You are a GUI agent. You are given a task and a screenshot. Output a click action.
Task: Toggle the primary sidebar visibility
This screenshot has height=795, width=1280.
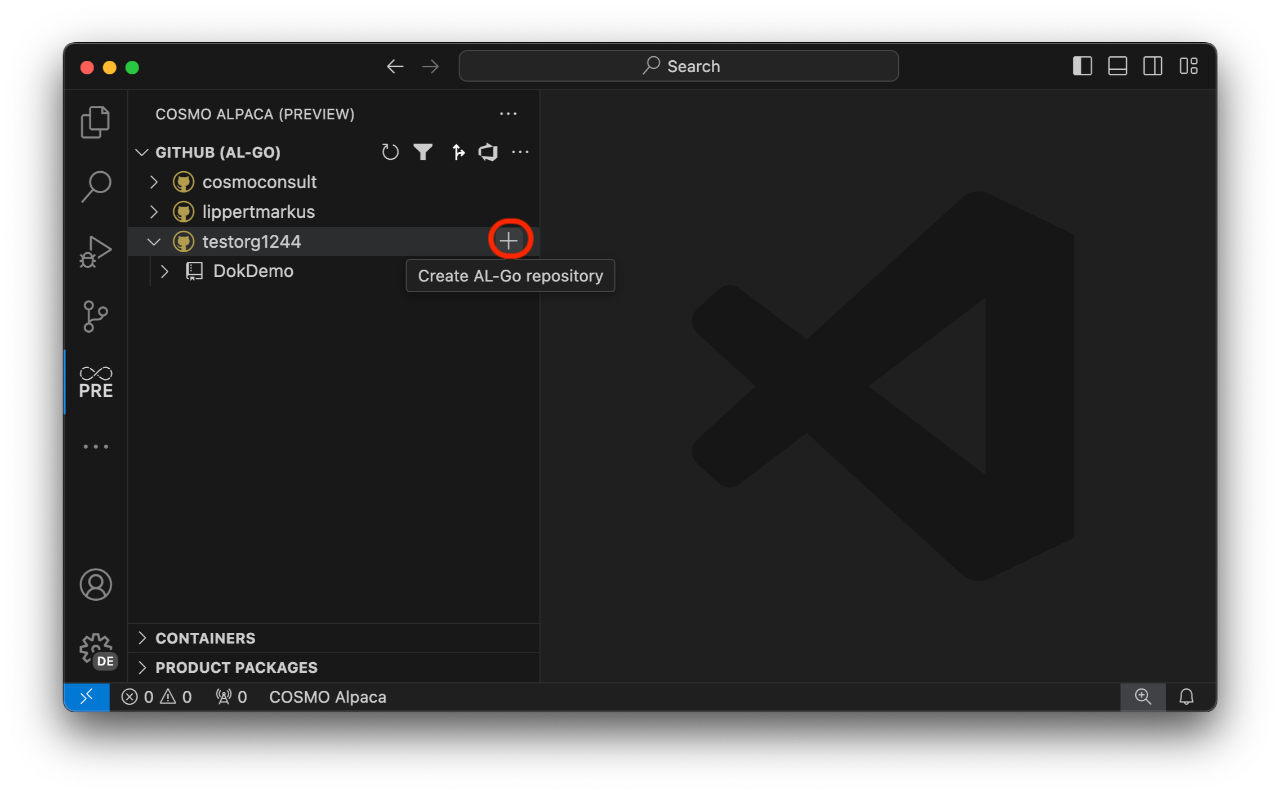point(1082,65)
